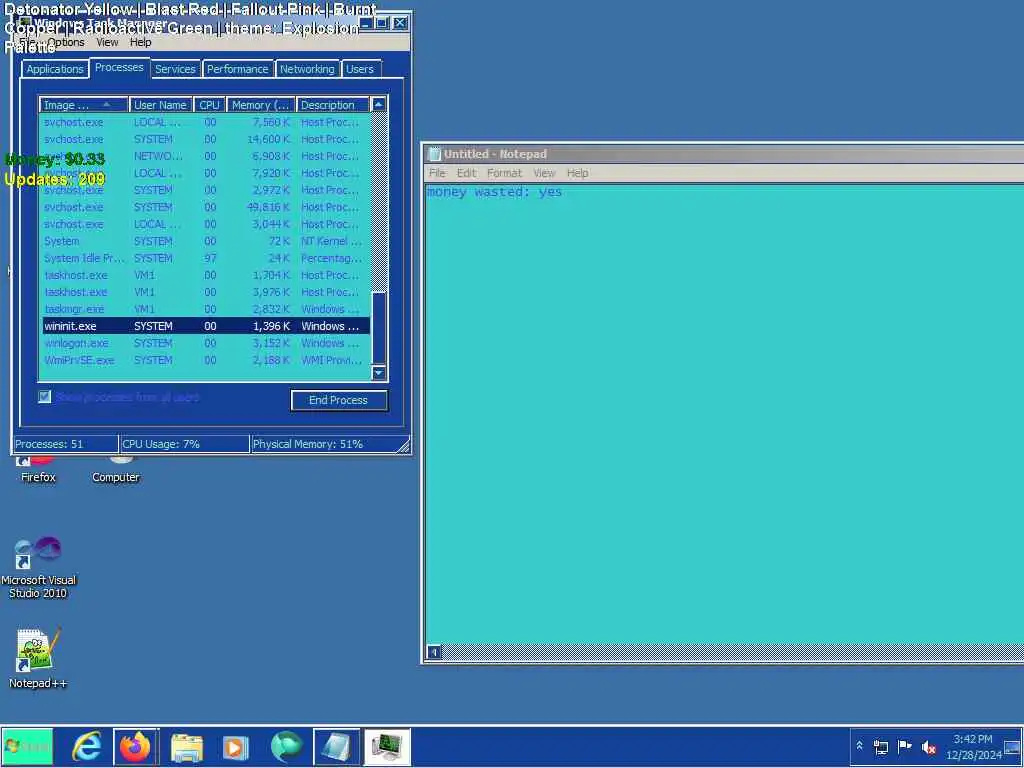Select taskhost.exe row using 3,976 K

point(205,292)
